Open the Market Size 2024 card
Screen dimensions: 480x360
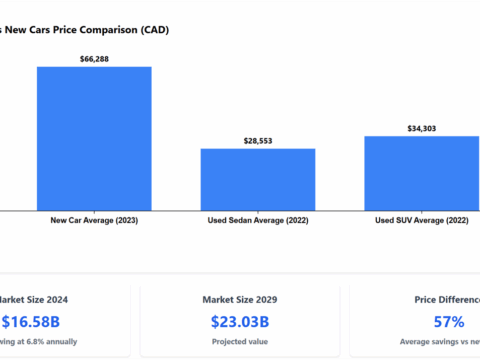(x=65, y=321)
